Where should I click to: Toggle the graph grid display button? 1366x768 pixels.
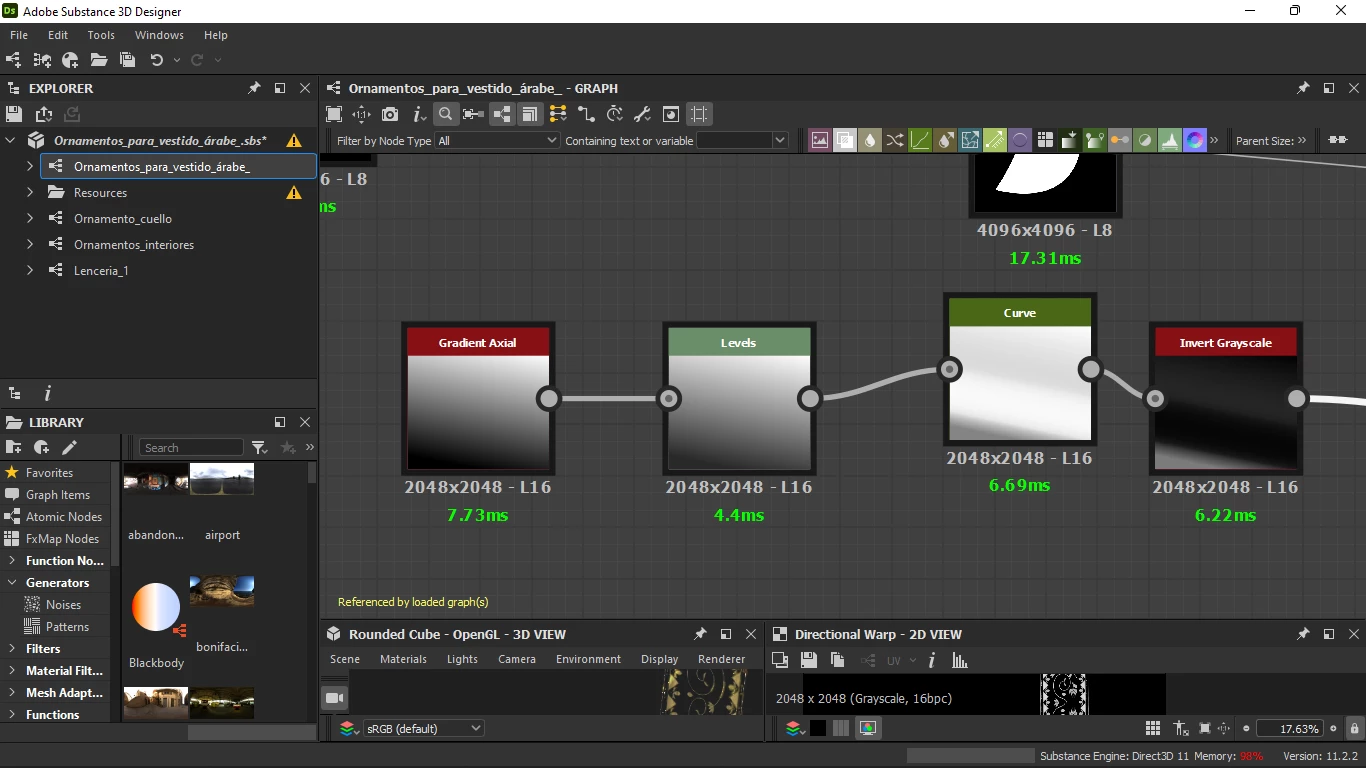(699, 114)
